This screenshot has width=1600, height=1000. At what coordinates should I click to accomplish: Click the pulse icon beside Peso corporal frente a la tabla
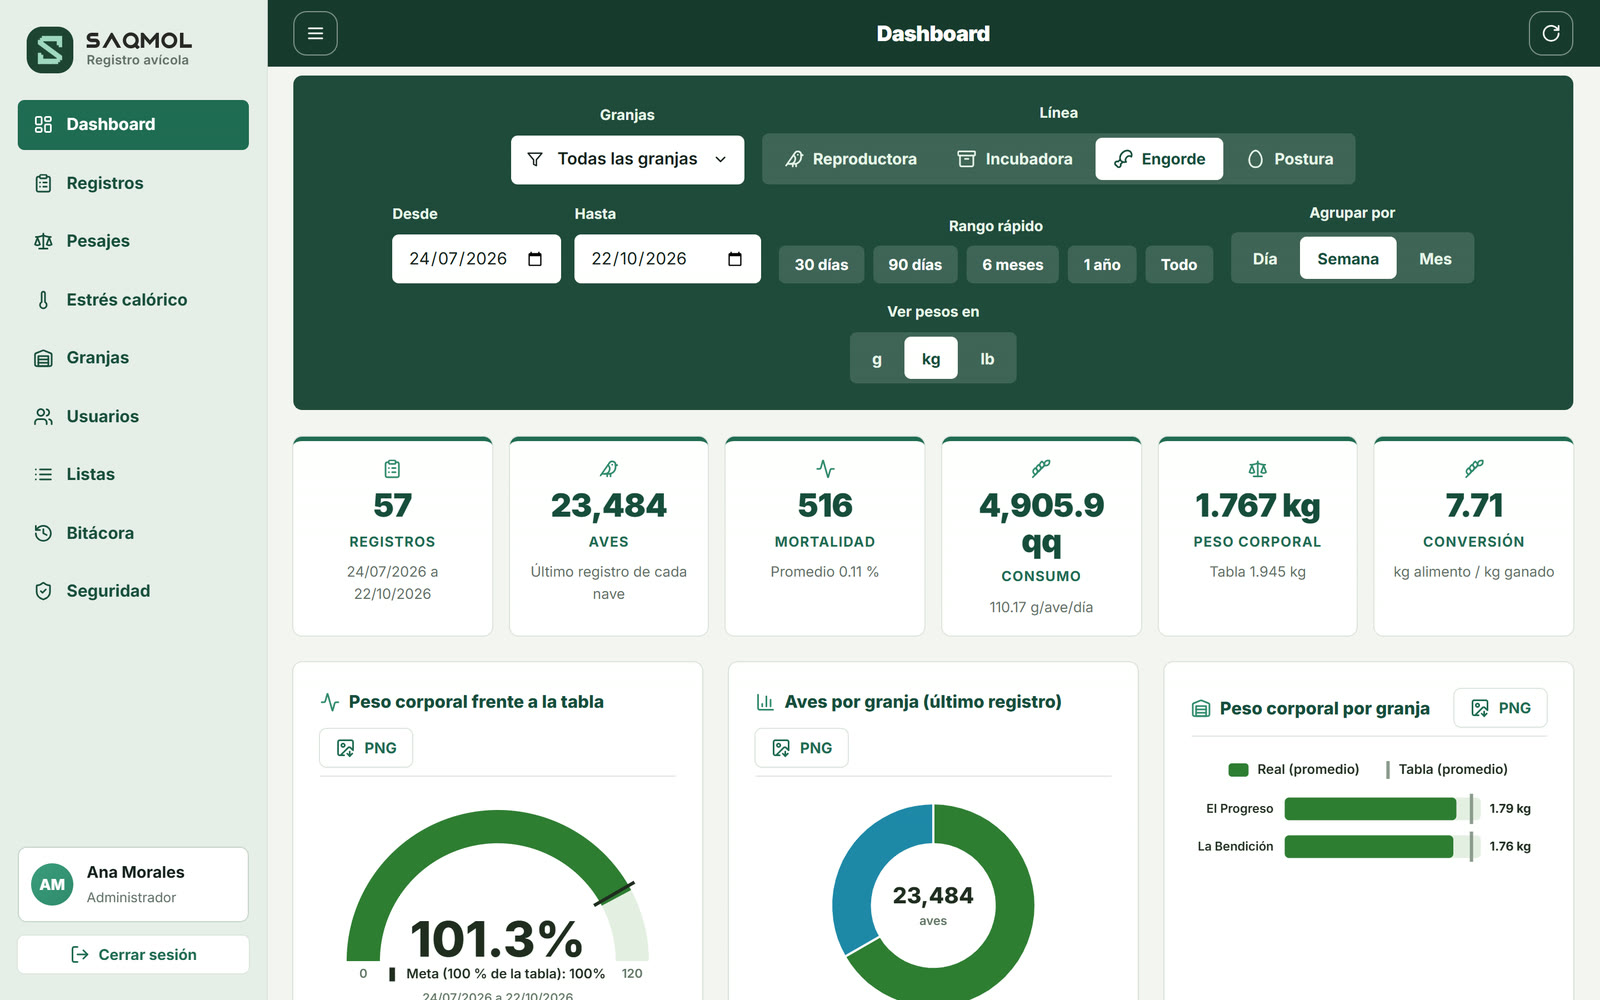[x=329, y=702]
